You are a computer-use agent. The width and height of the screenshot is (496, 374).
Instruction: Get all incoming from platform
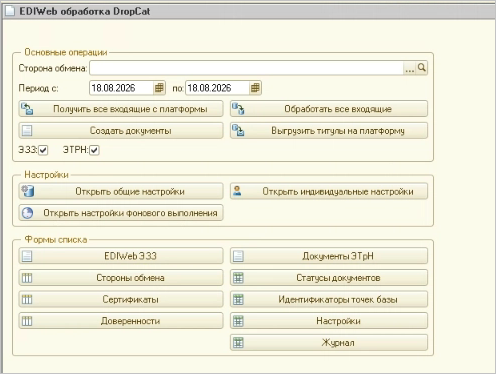(x=121, y=109)
